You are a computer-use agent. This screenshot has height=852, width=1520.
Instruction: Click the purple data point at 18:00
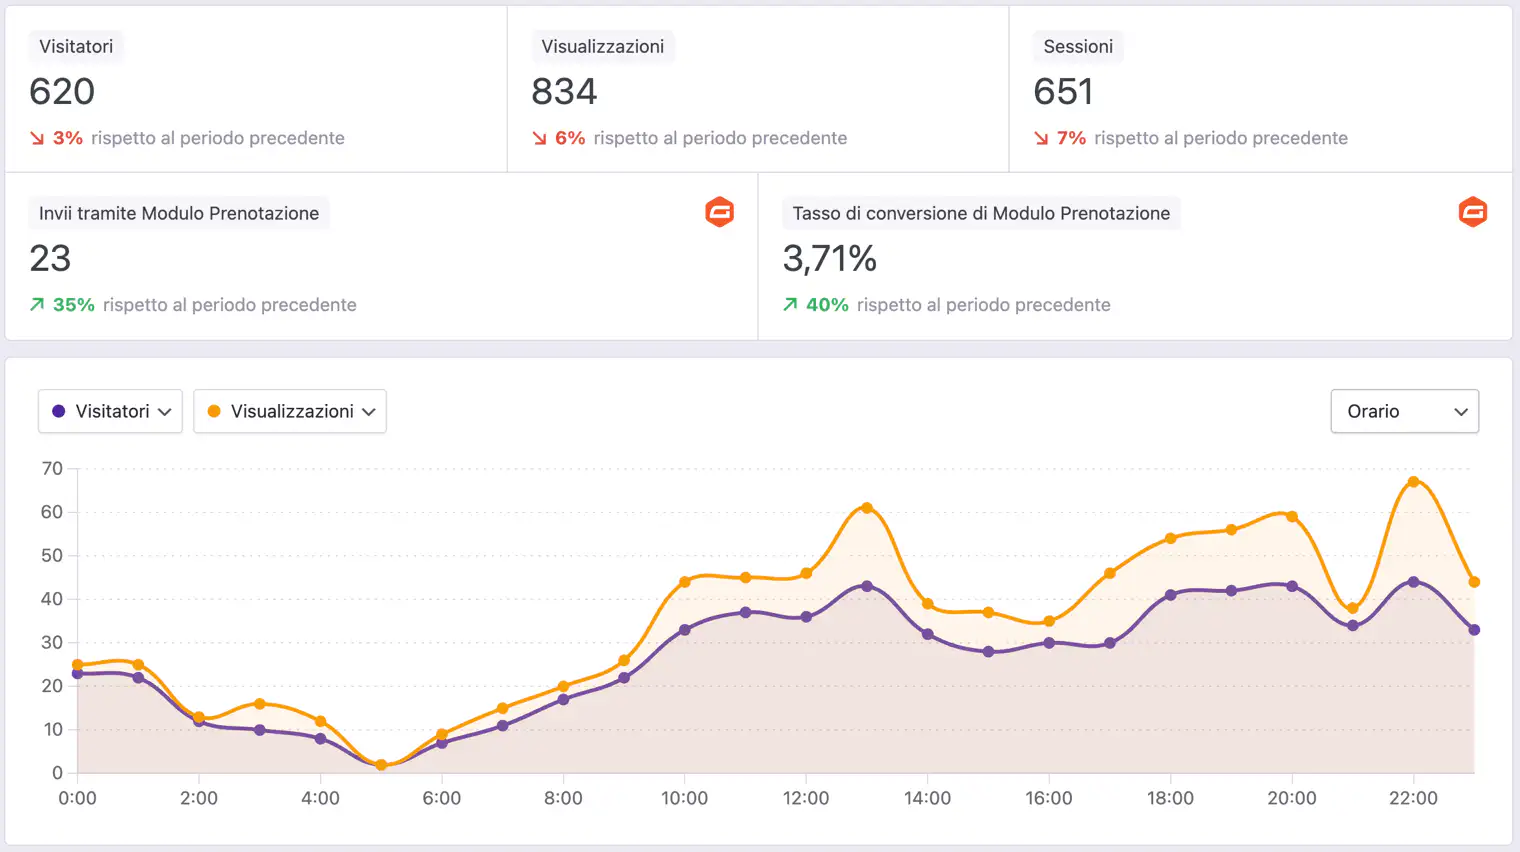[1170, 595]
